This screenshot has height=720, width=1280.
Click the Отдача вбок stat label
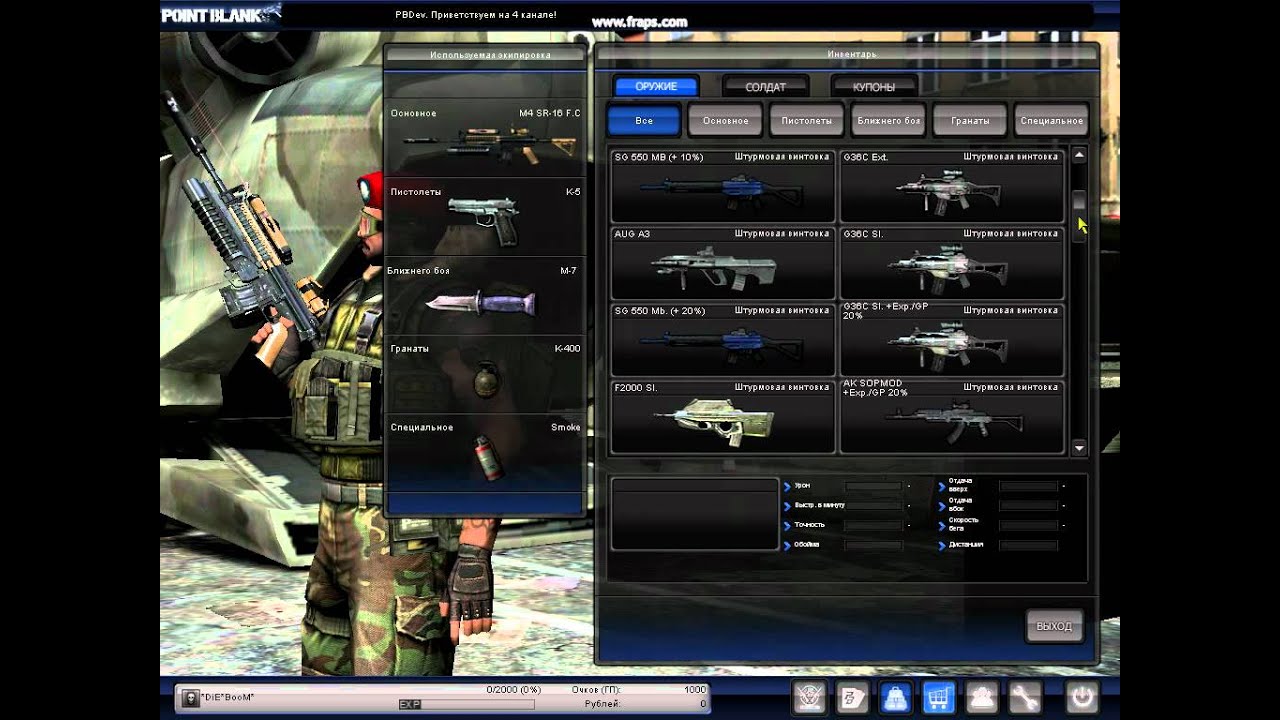pos(960,504)
